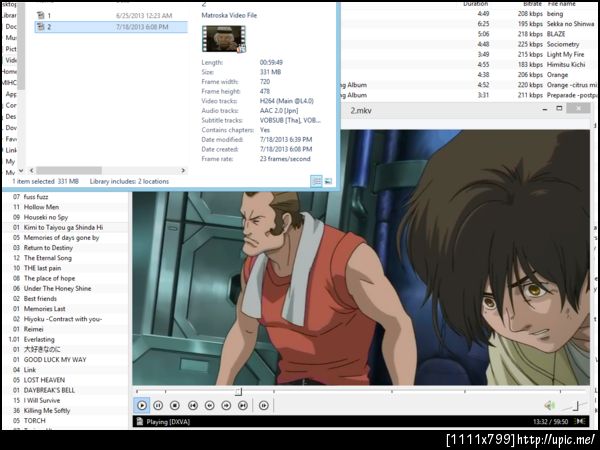Click the '1 item selected 331 MB' status

point(46,181)
